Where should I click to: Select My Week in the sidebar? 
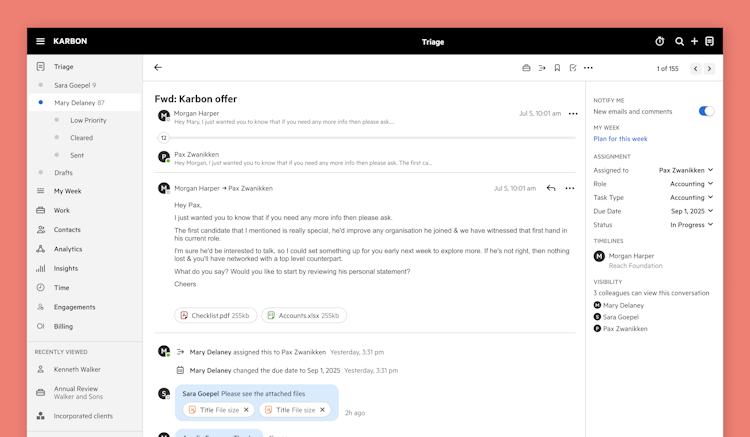pos(68,191)
